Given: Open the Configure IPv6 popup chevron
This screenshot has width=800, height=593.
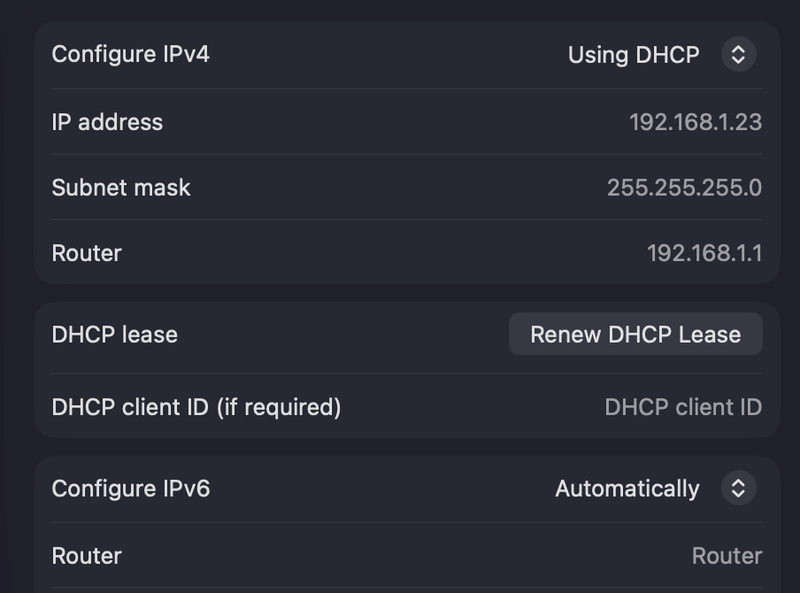Looking at the screenshot, I should click(738, 489).
